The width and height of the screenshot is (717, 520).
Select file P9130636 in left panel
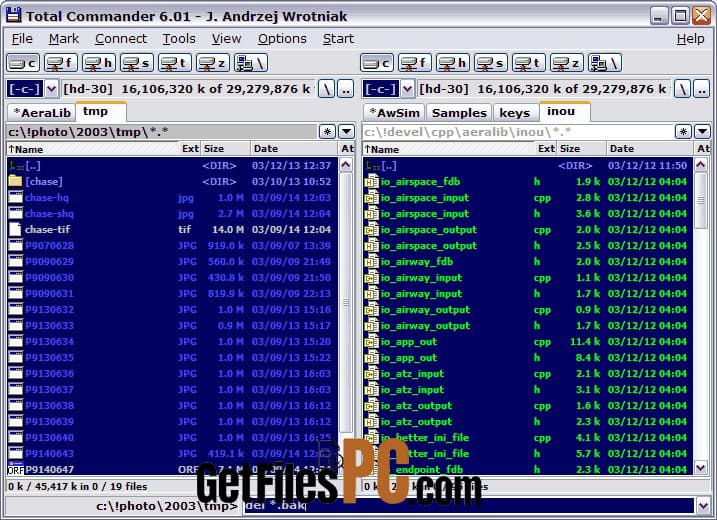click(x=172, y=374)
